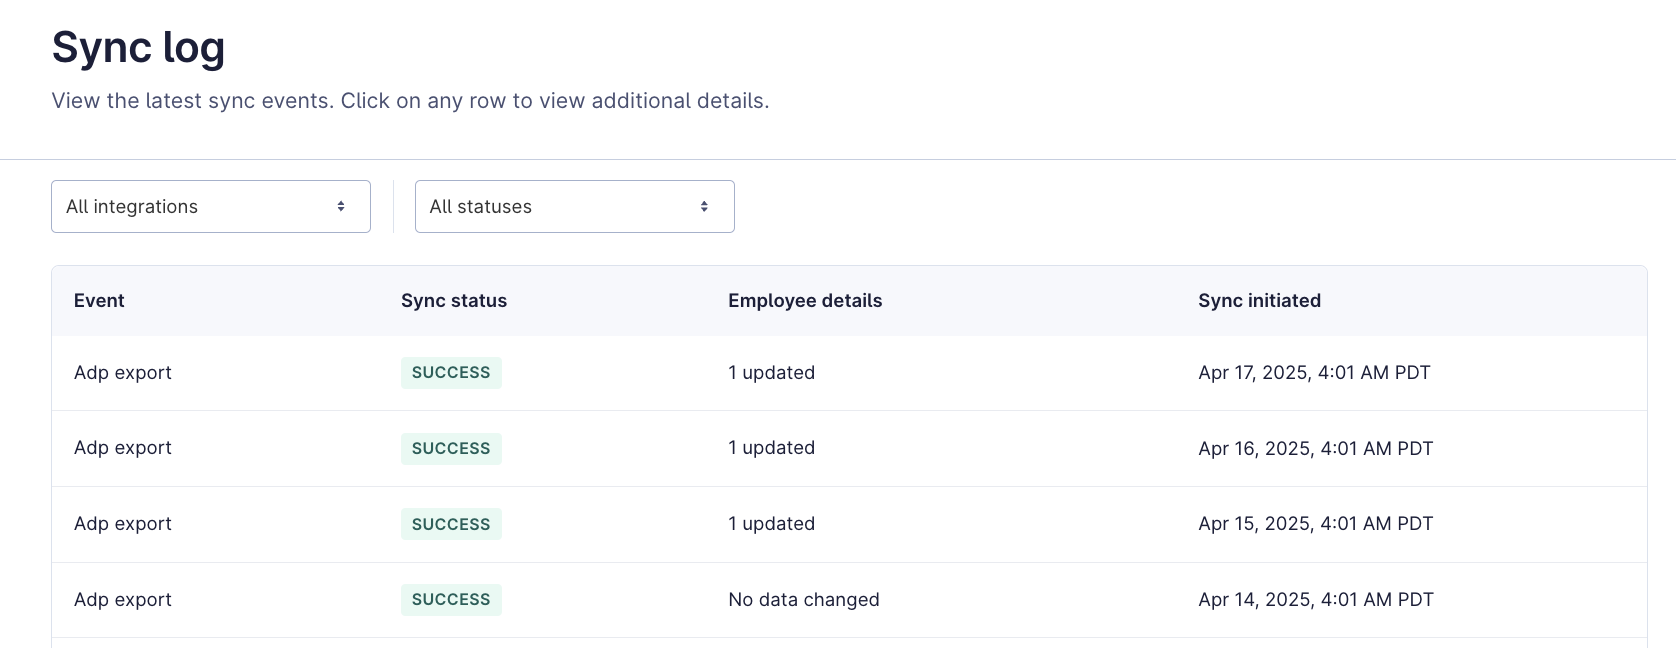Open the All statuses dropdown
This screenshot has height=648, width=1676.
pyautogui.click(x=575, y=207)
